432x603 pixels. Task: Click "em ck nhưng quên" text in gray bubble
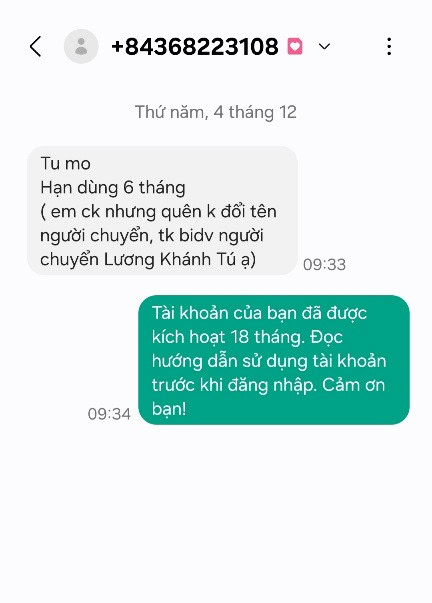pyautogui.click(x=132, y=212)
